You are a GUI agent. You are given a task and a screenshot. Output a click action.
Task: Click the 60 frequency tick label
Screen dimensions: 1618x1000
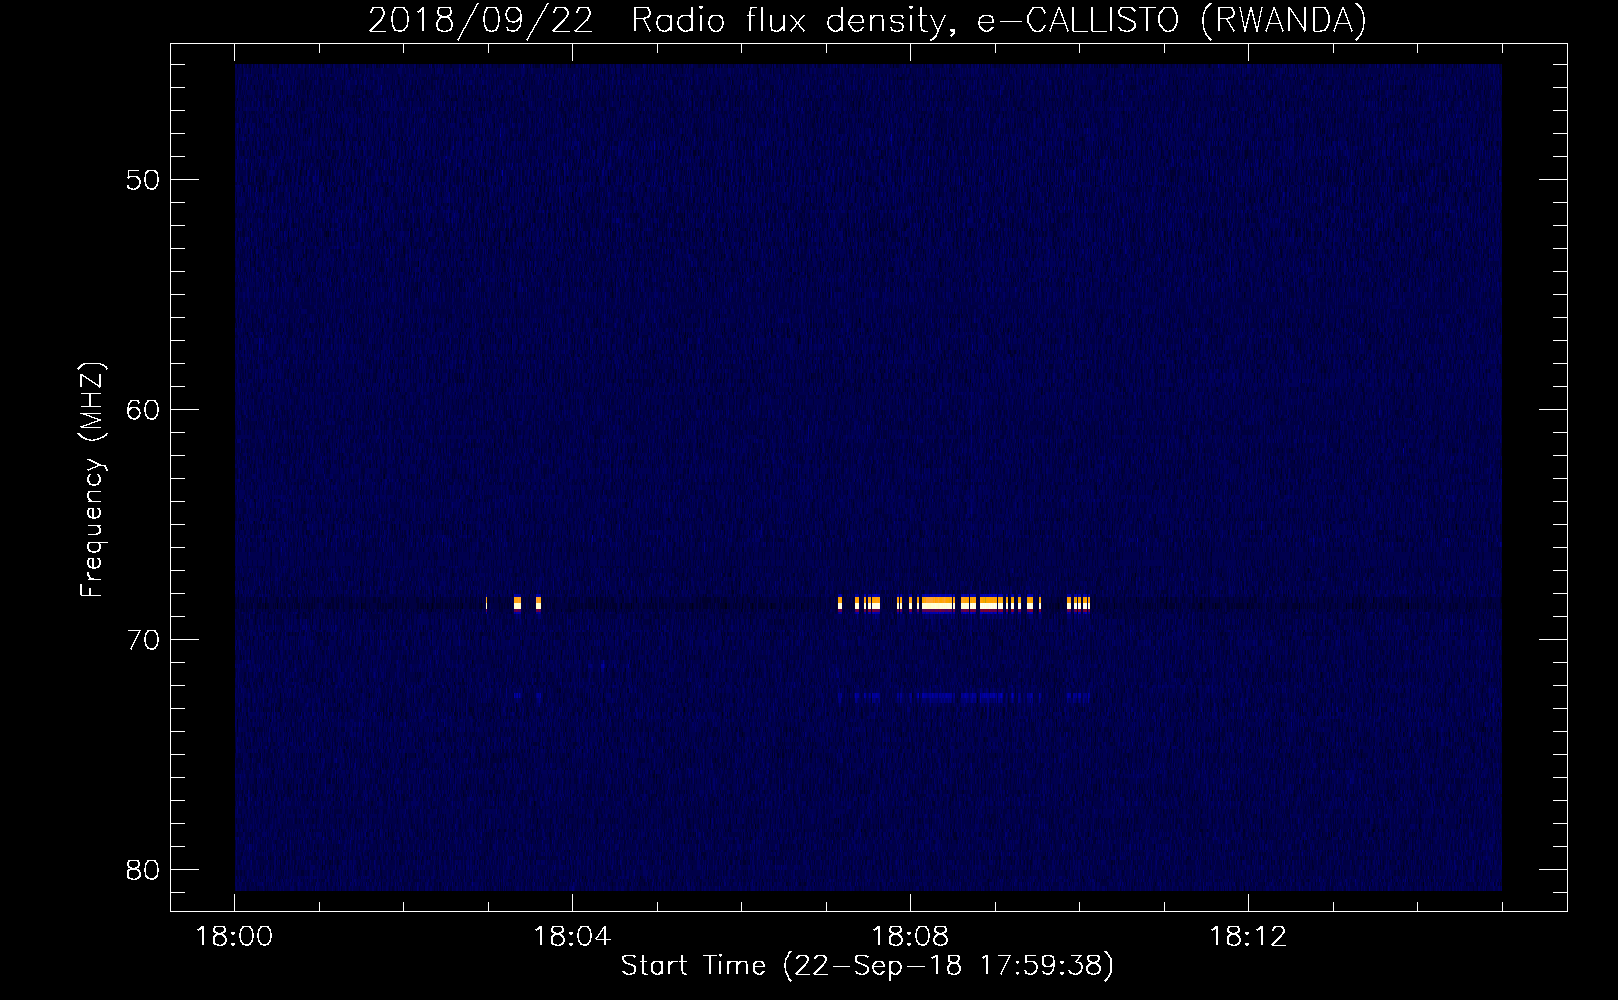(143, 410)
